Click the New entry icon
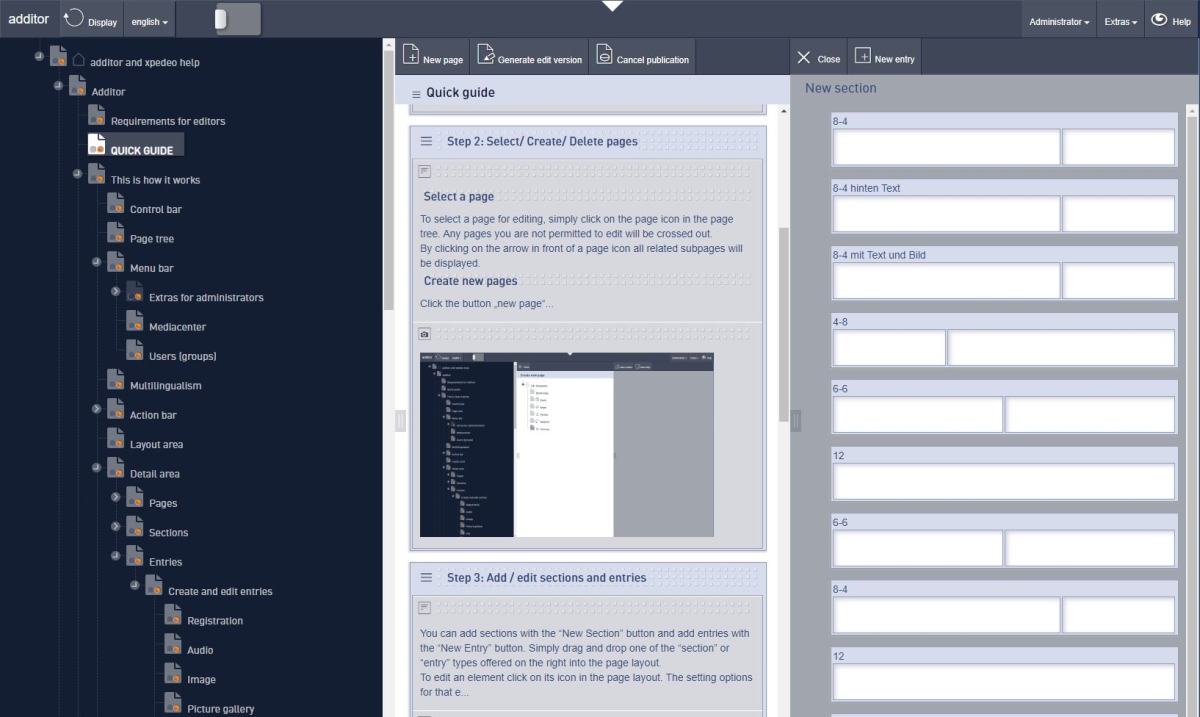This screenshot has height=717, width=1200. 862,57
